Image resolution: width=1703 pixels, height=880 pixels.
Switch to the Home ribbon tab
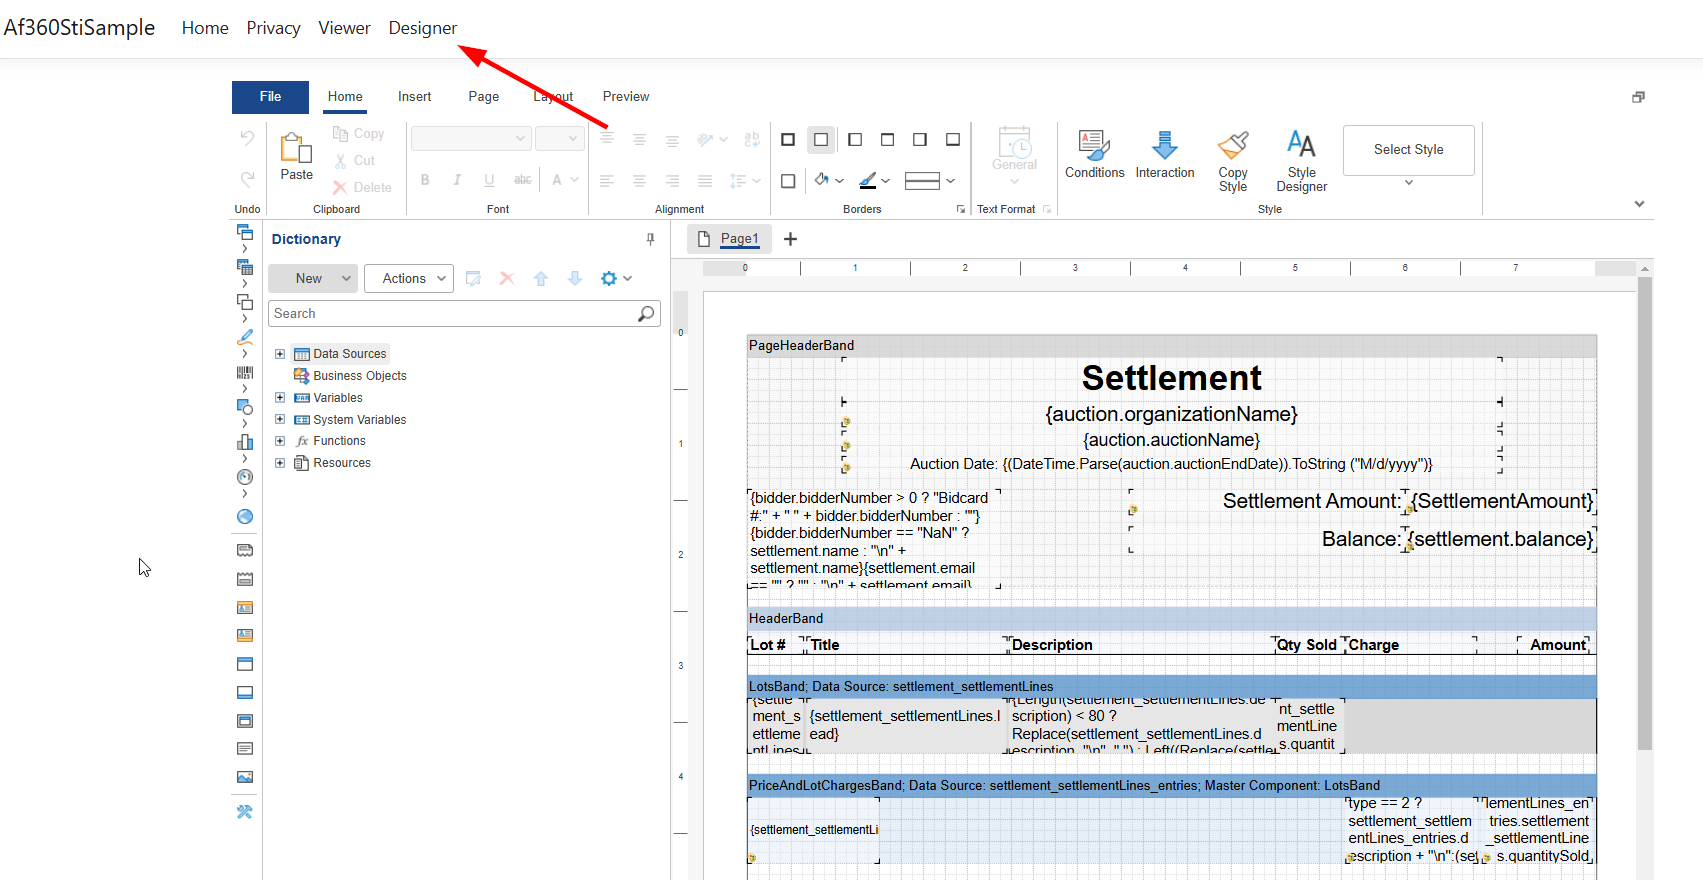pos(345,97)
